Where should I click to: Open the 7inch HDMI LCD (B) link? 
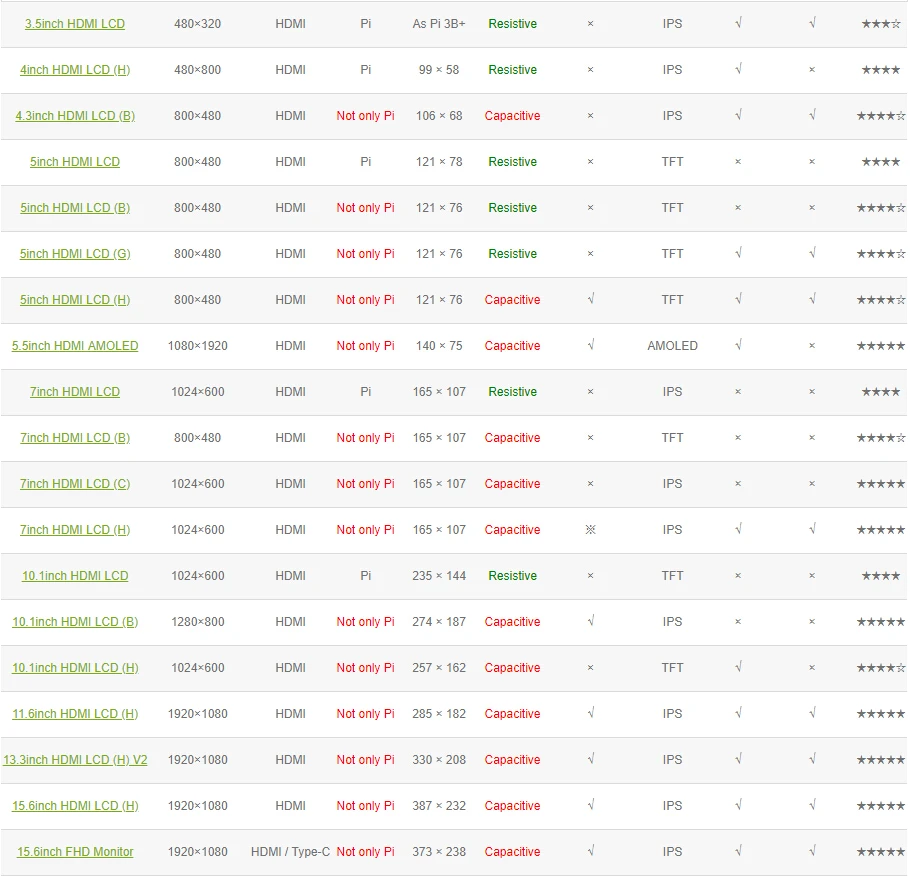[75, 438]
